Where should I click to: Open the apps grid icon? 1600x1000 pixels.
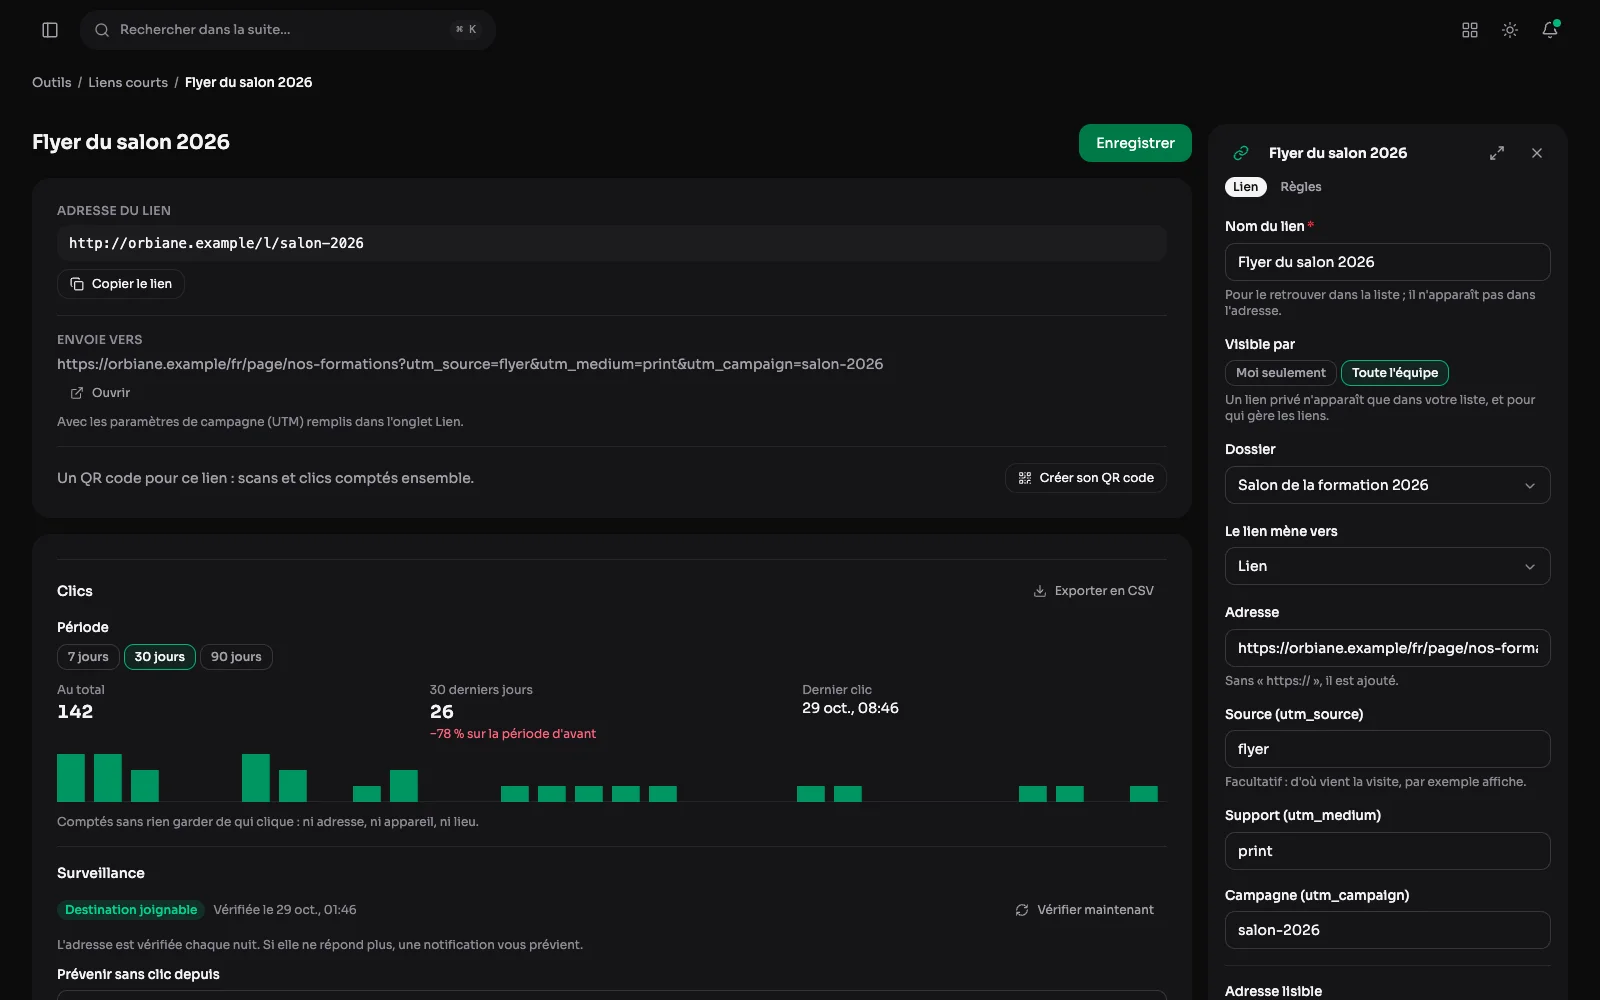point(1470,30)
